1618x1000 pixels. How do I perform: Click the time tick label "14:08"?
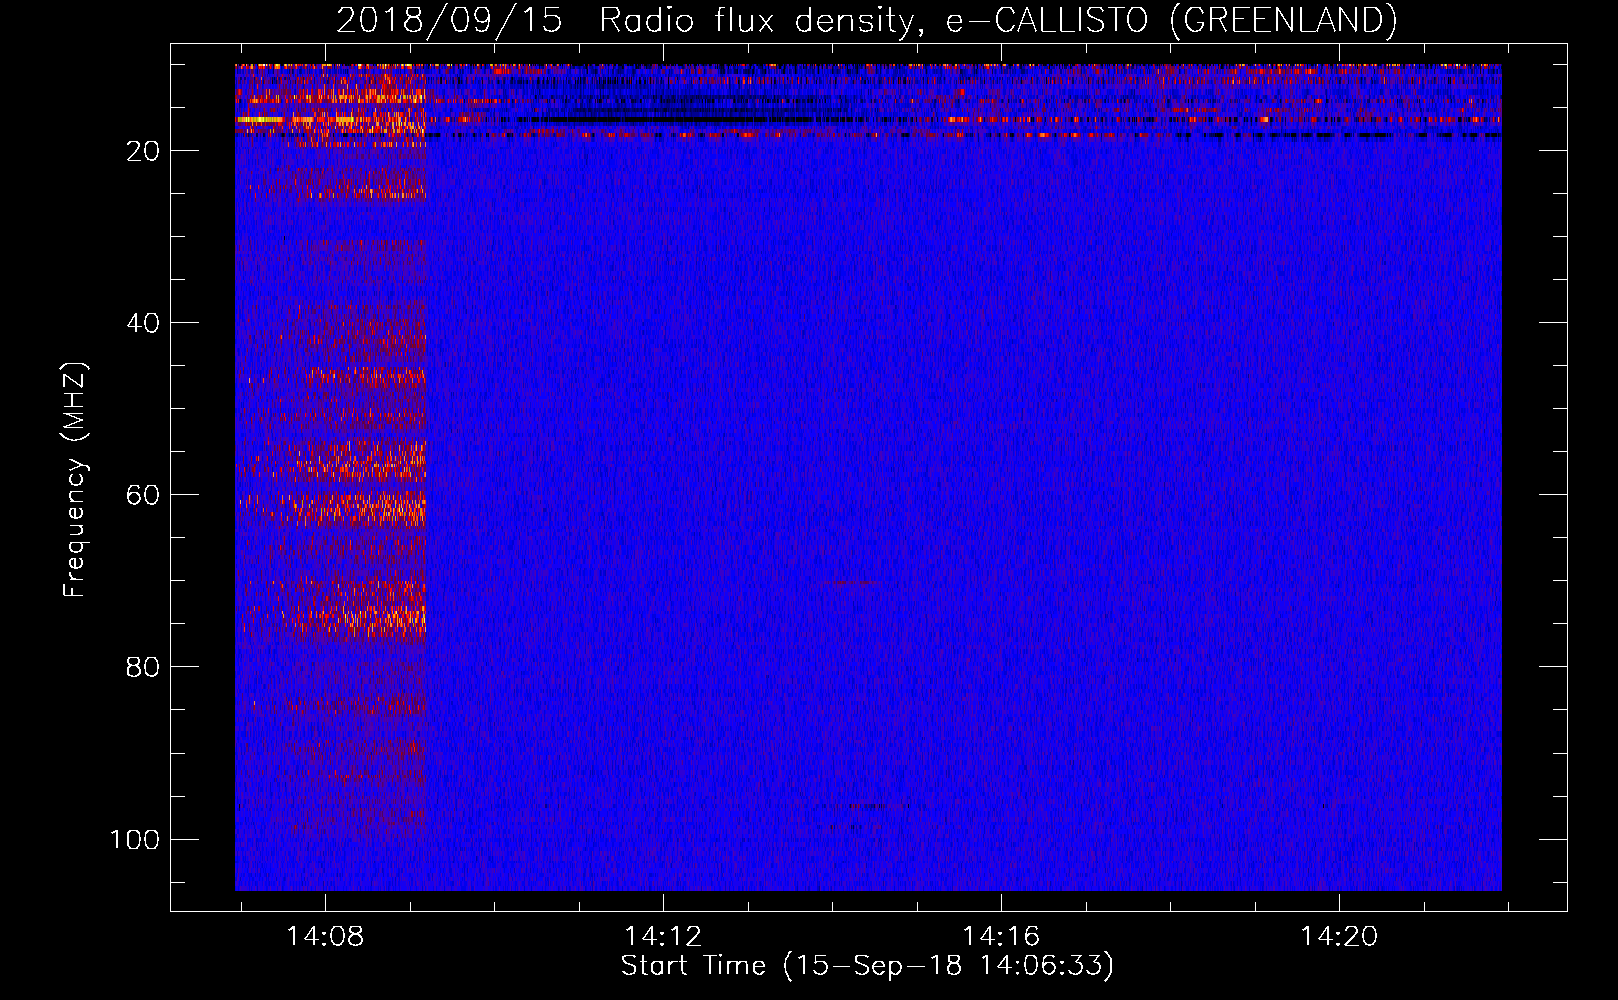tap(325, 937)
